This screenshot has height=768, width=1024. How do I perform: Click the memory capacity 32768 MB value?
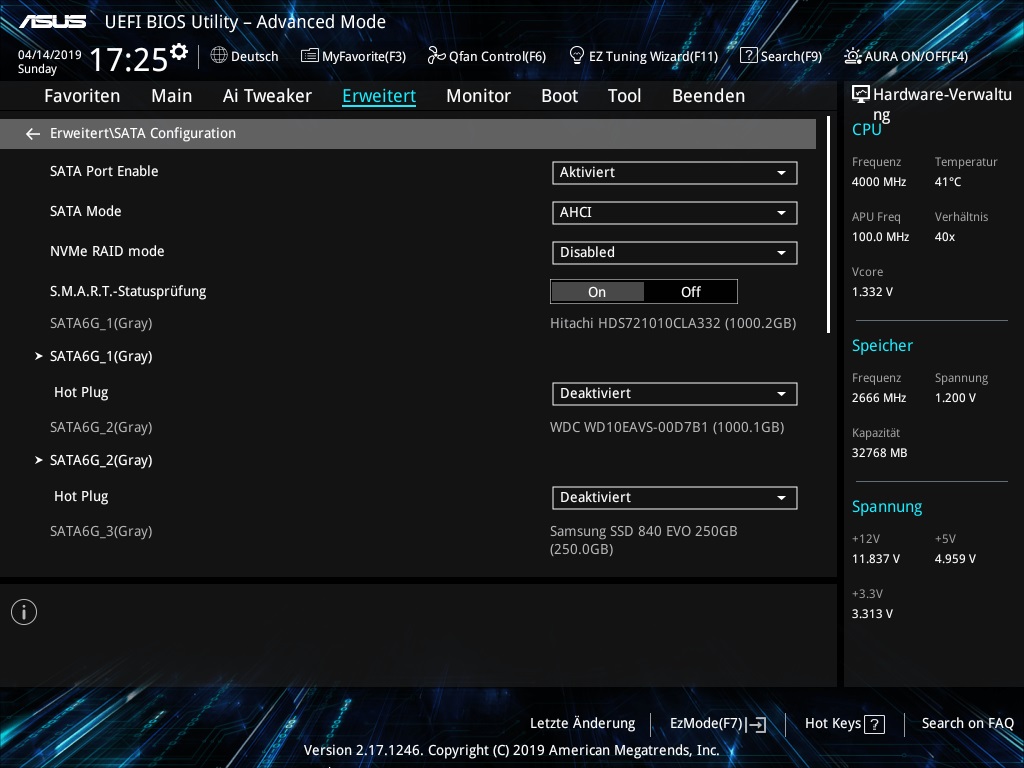pyautogui.click(x=879, y=453)
